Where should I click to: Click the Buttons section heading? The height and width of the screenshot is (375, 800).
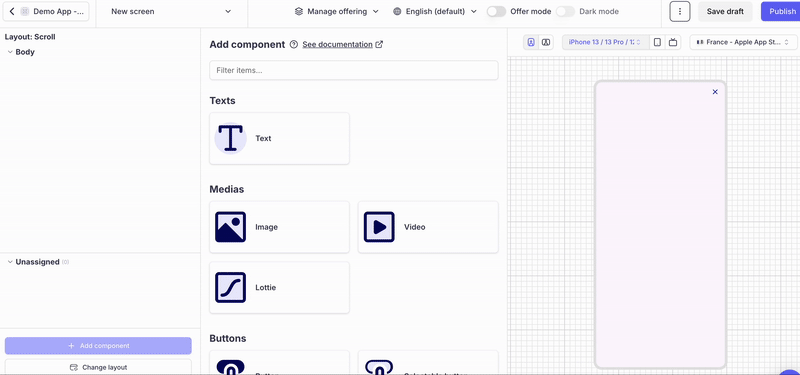tap(228, 338)
